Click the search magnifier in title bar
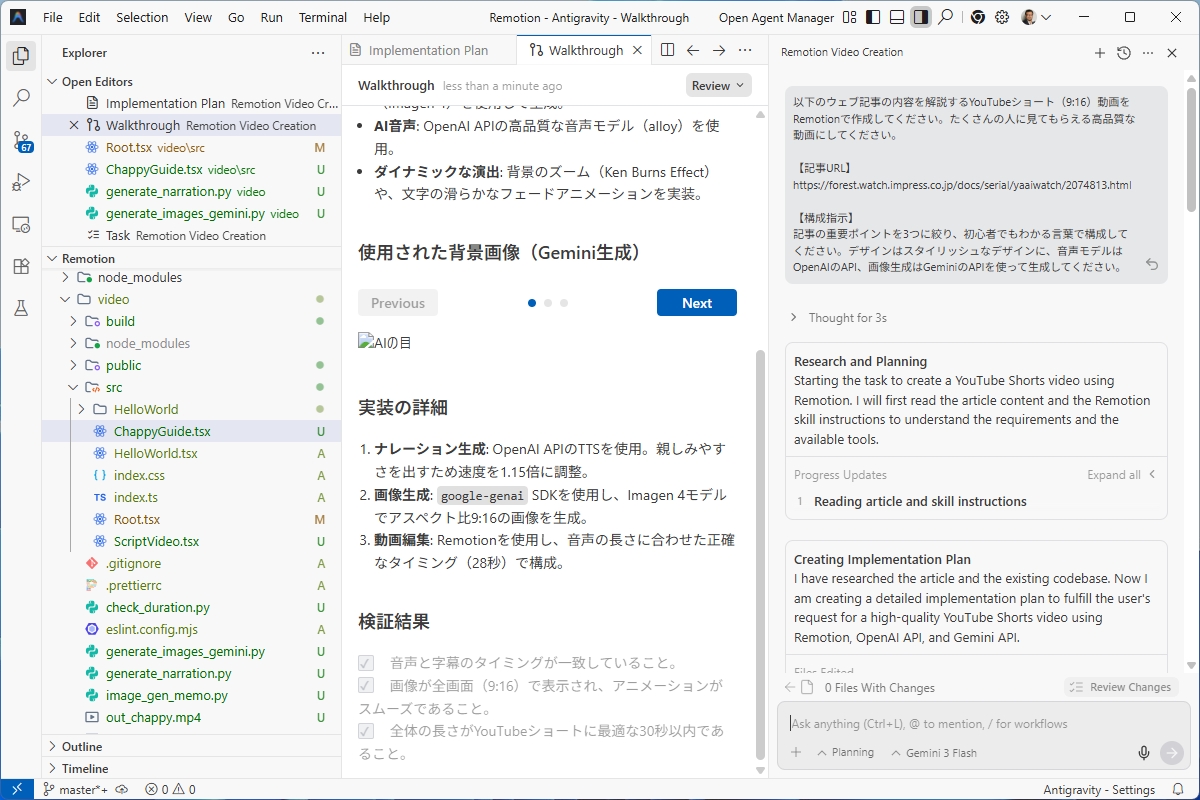The image size is (1200, 800). click(x=945, y=18)
